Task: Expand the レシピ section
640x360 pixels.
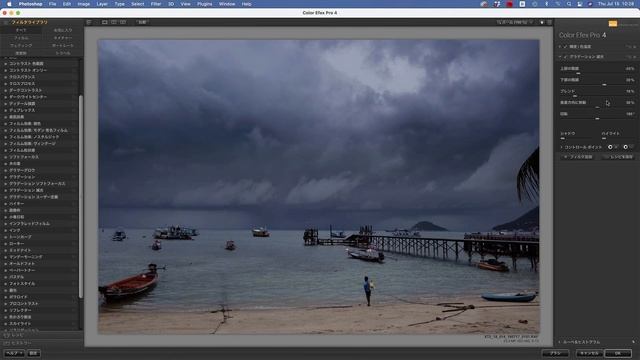Action: click(x=16, y=335)
